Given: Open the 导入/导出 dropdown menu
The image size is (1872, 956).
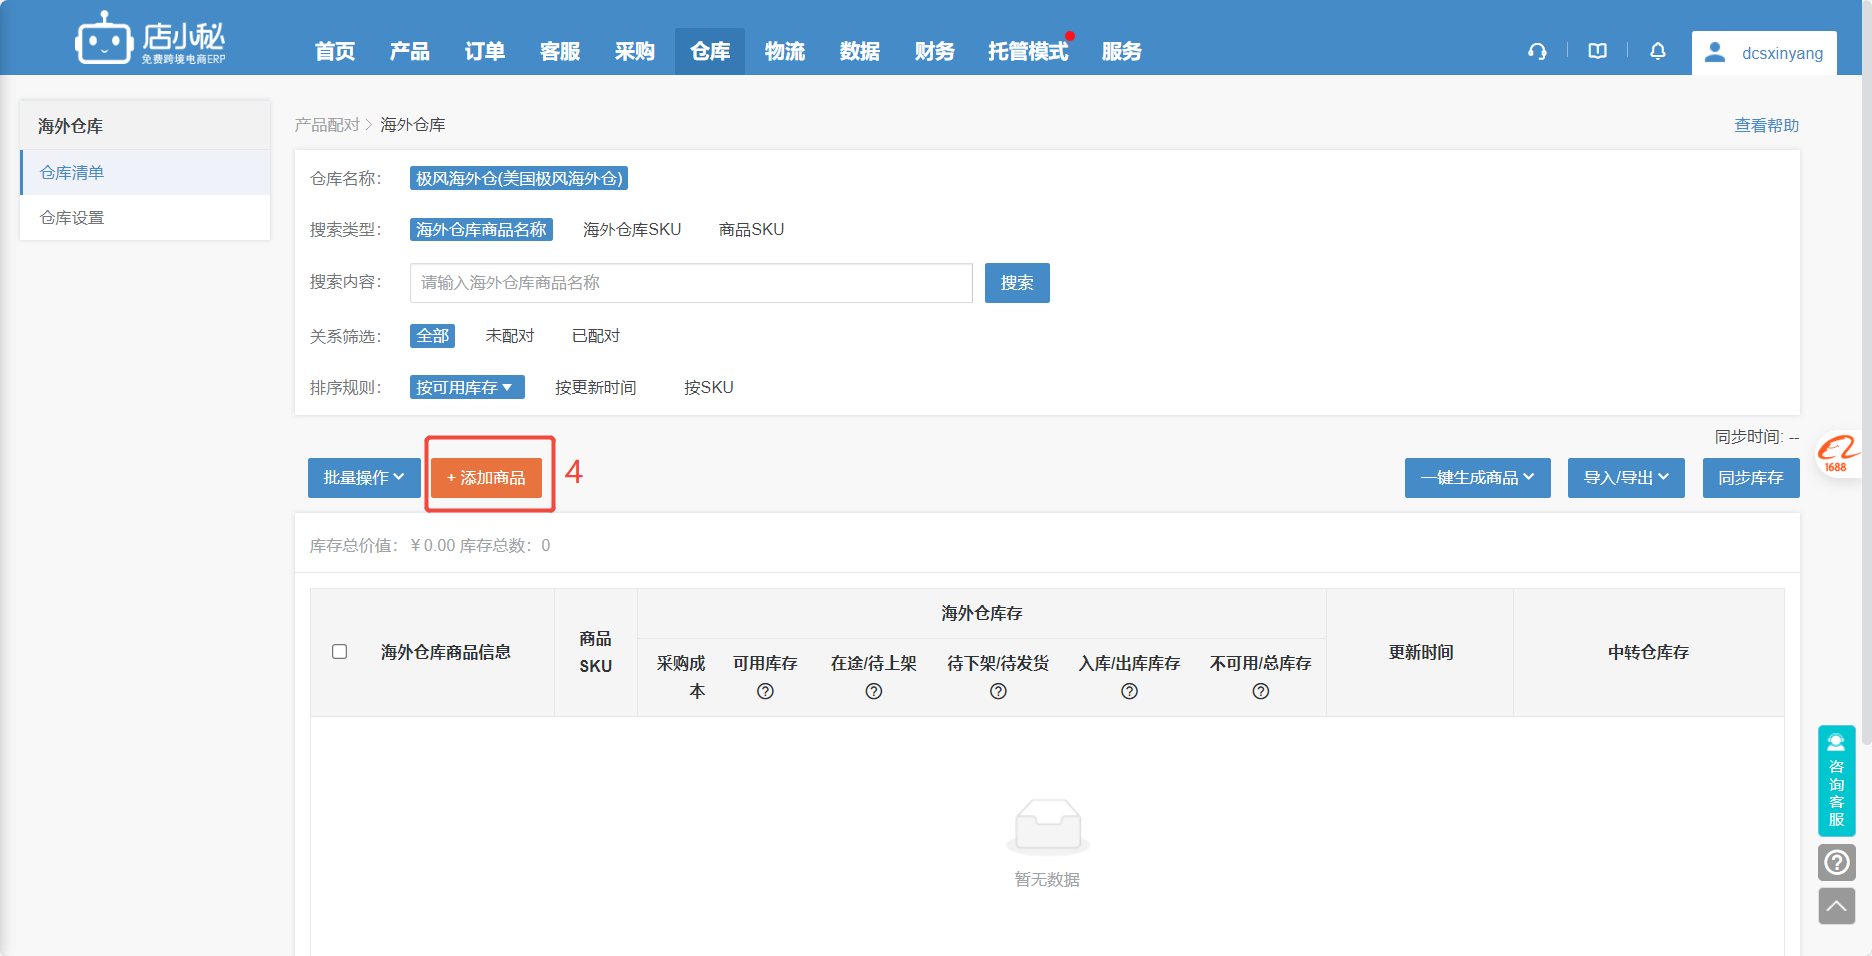Looking at the screenshot, I should pos(1625,478).
